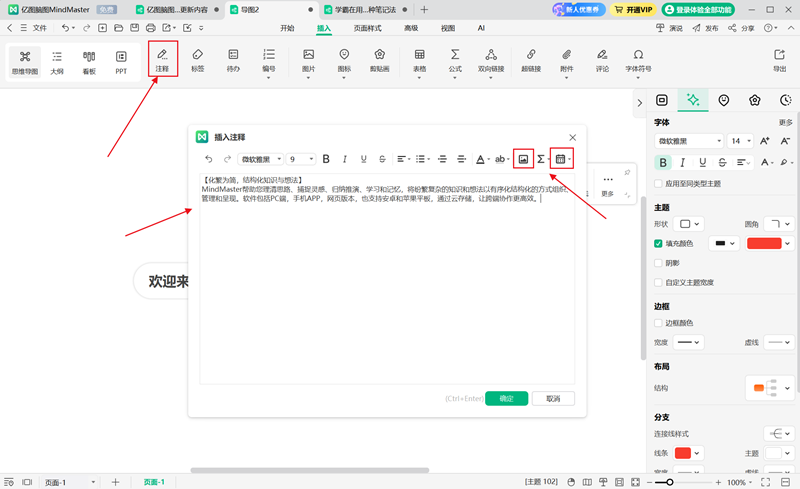
Task: Select the 公式 formula icon in ribbon
Action: [455, 60]
